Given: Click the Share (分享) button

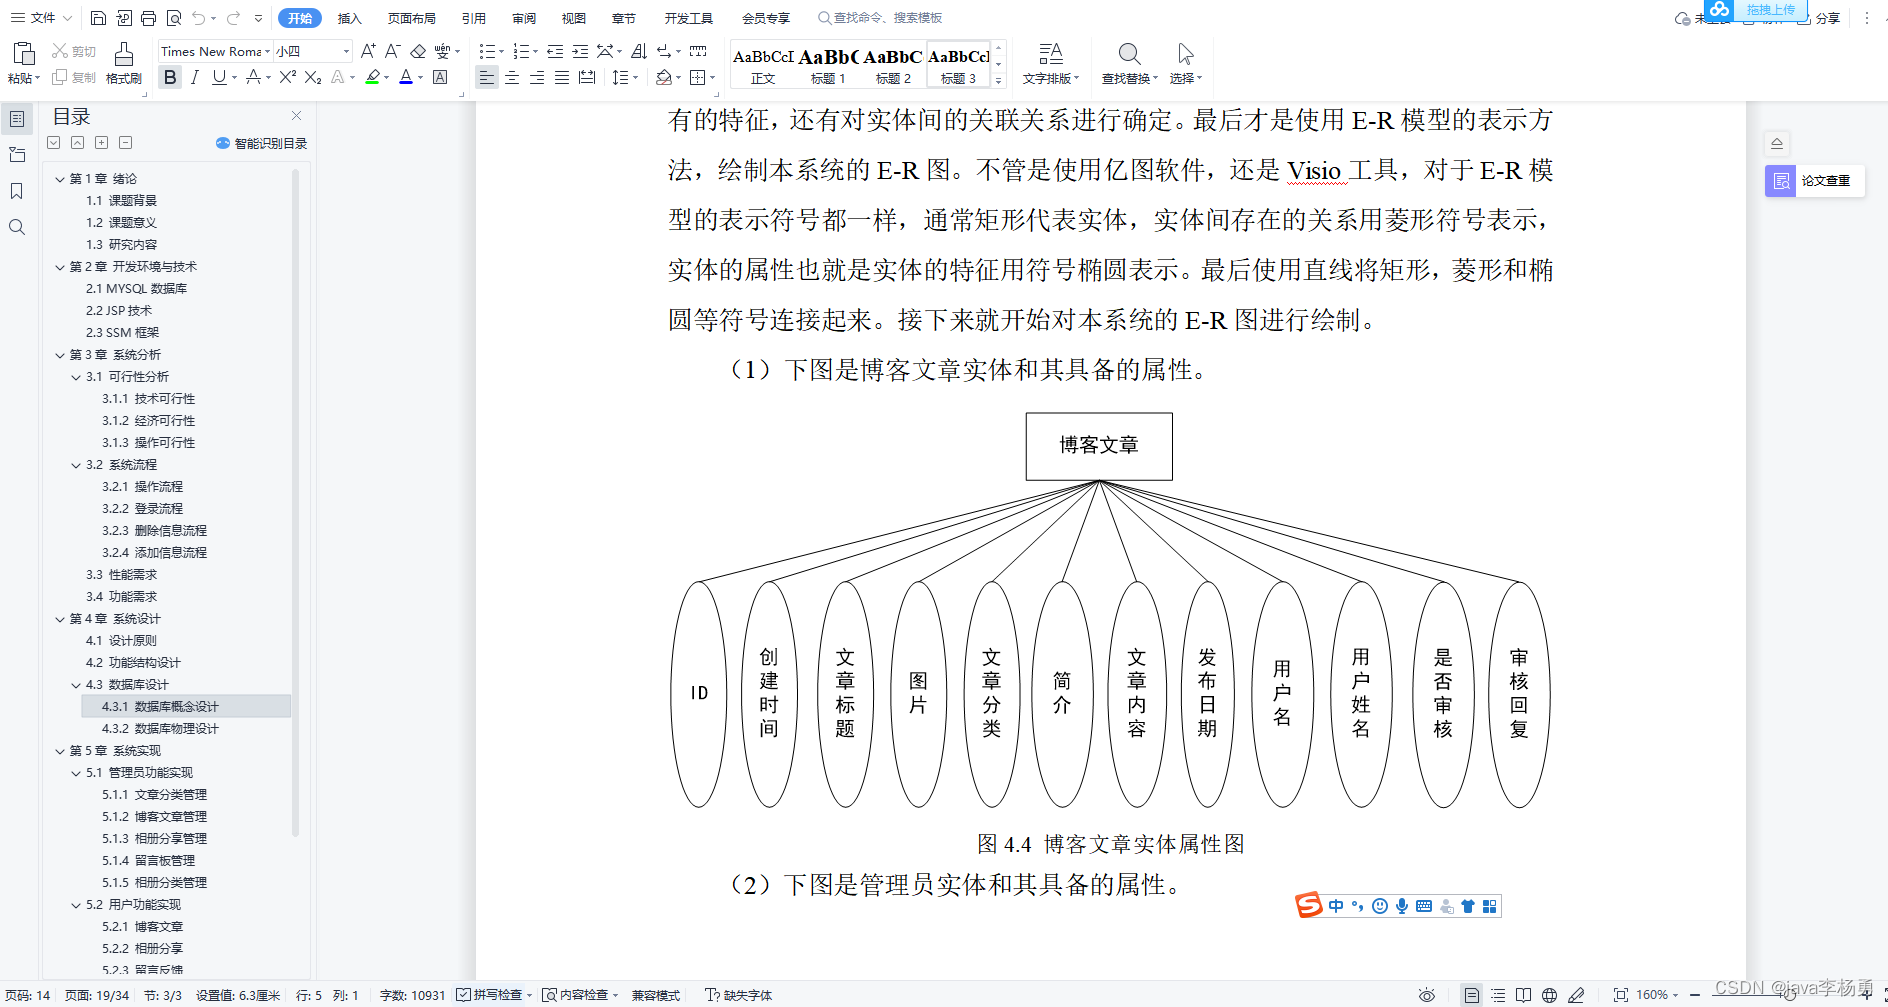Looking at the screenshot, I should [x=1820, y=18].
